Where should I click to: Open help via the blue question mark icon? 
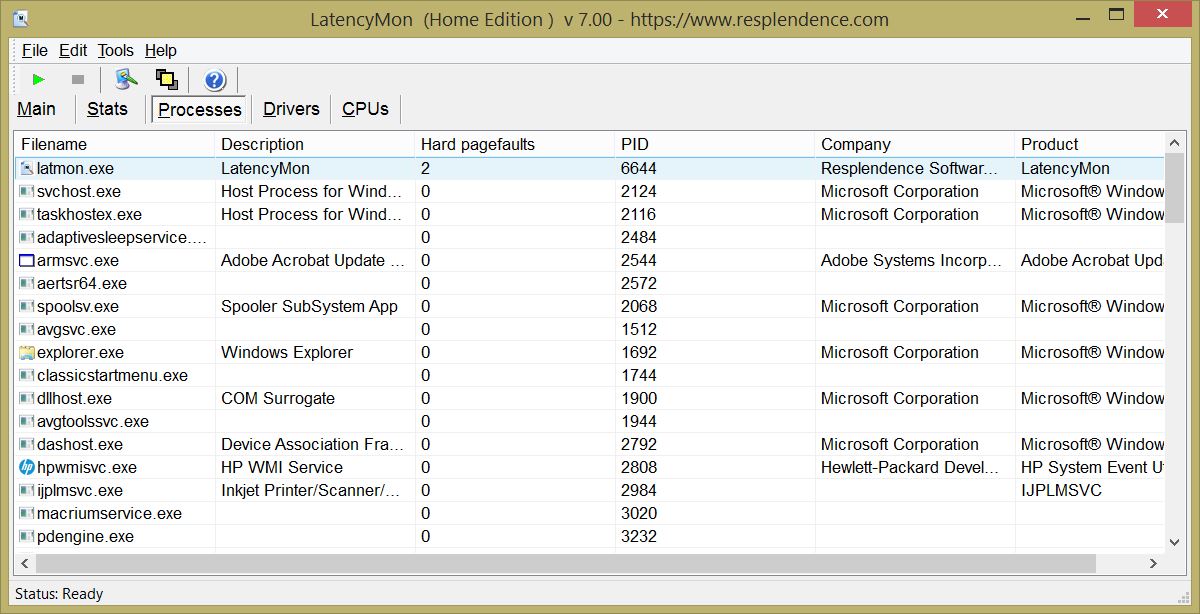214,80
